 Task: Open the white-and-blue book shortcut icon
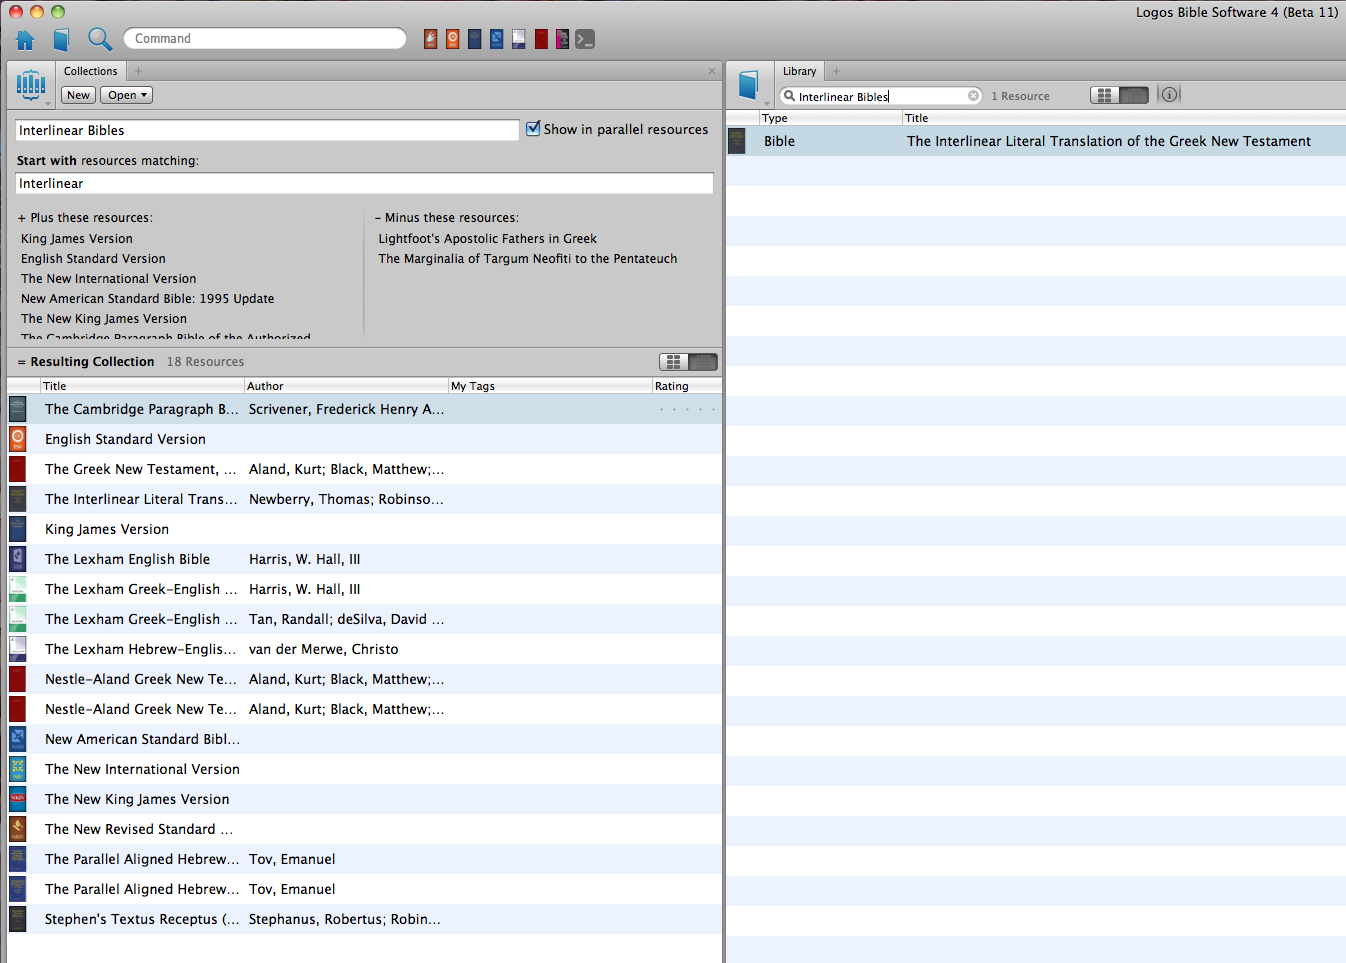[519, 39]
